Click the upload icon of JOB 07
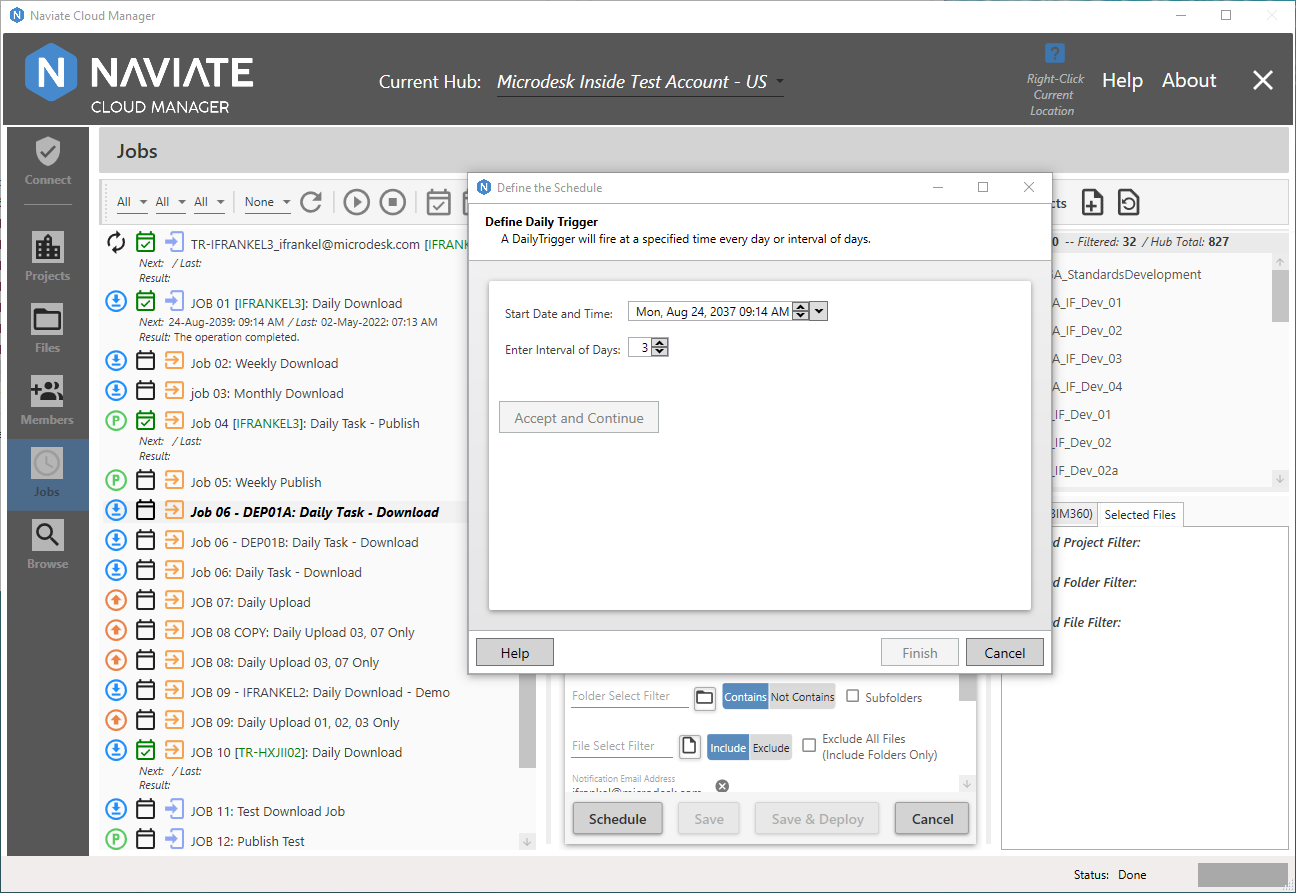This screenshot has height=893, width=1296. click(x=116, y=601)
